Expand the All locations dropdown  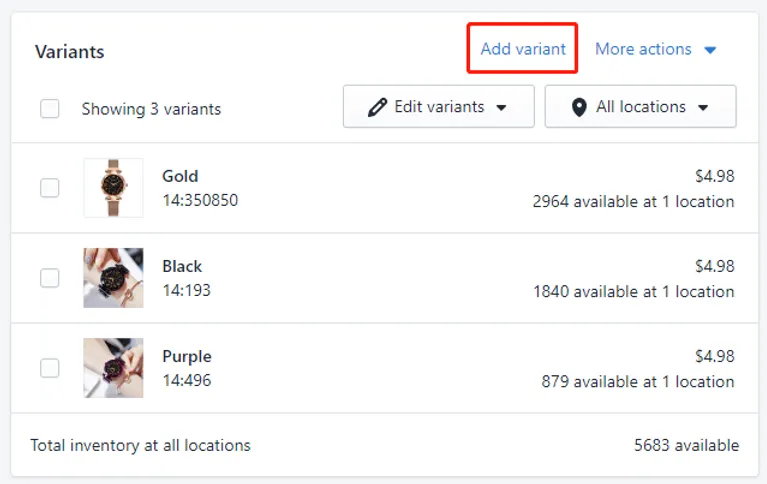(640, 107)
